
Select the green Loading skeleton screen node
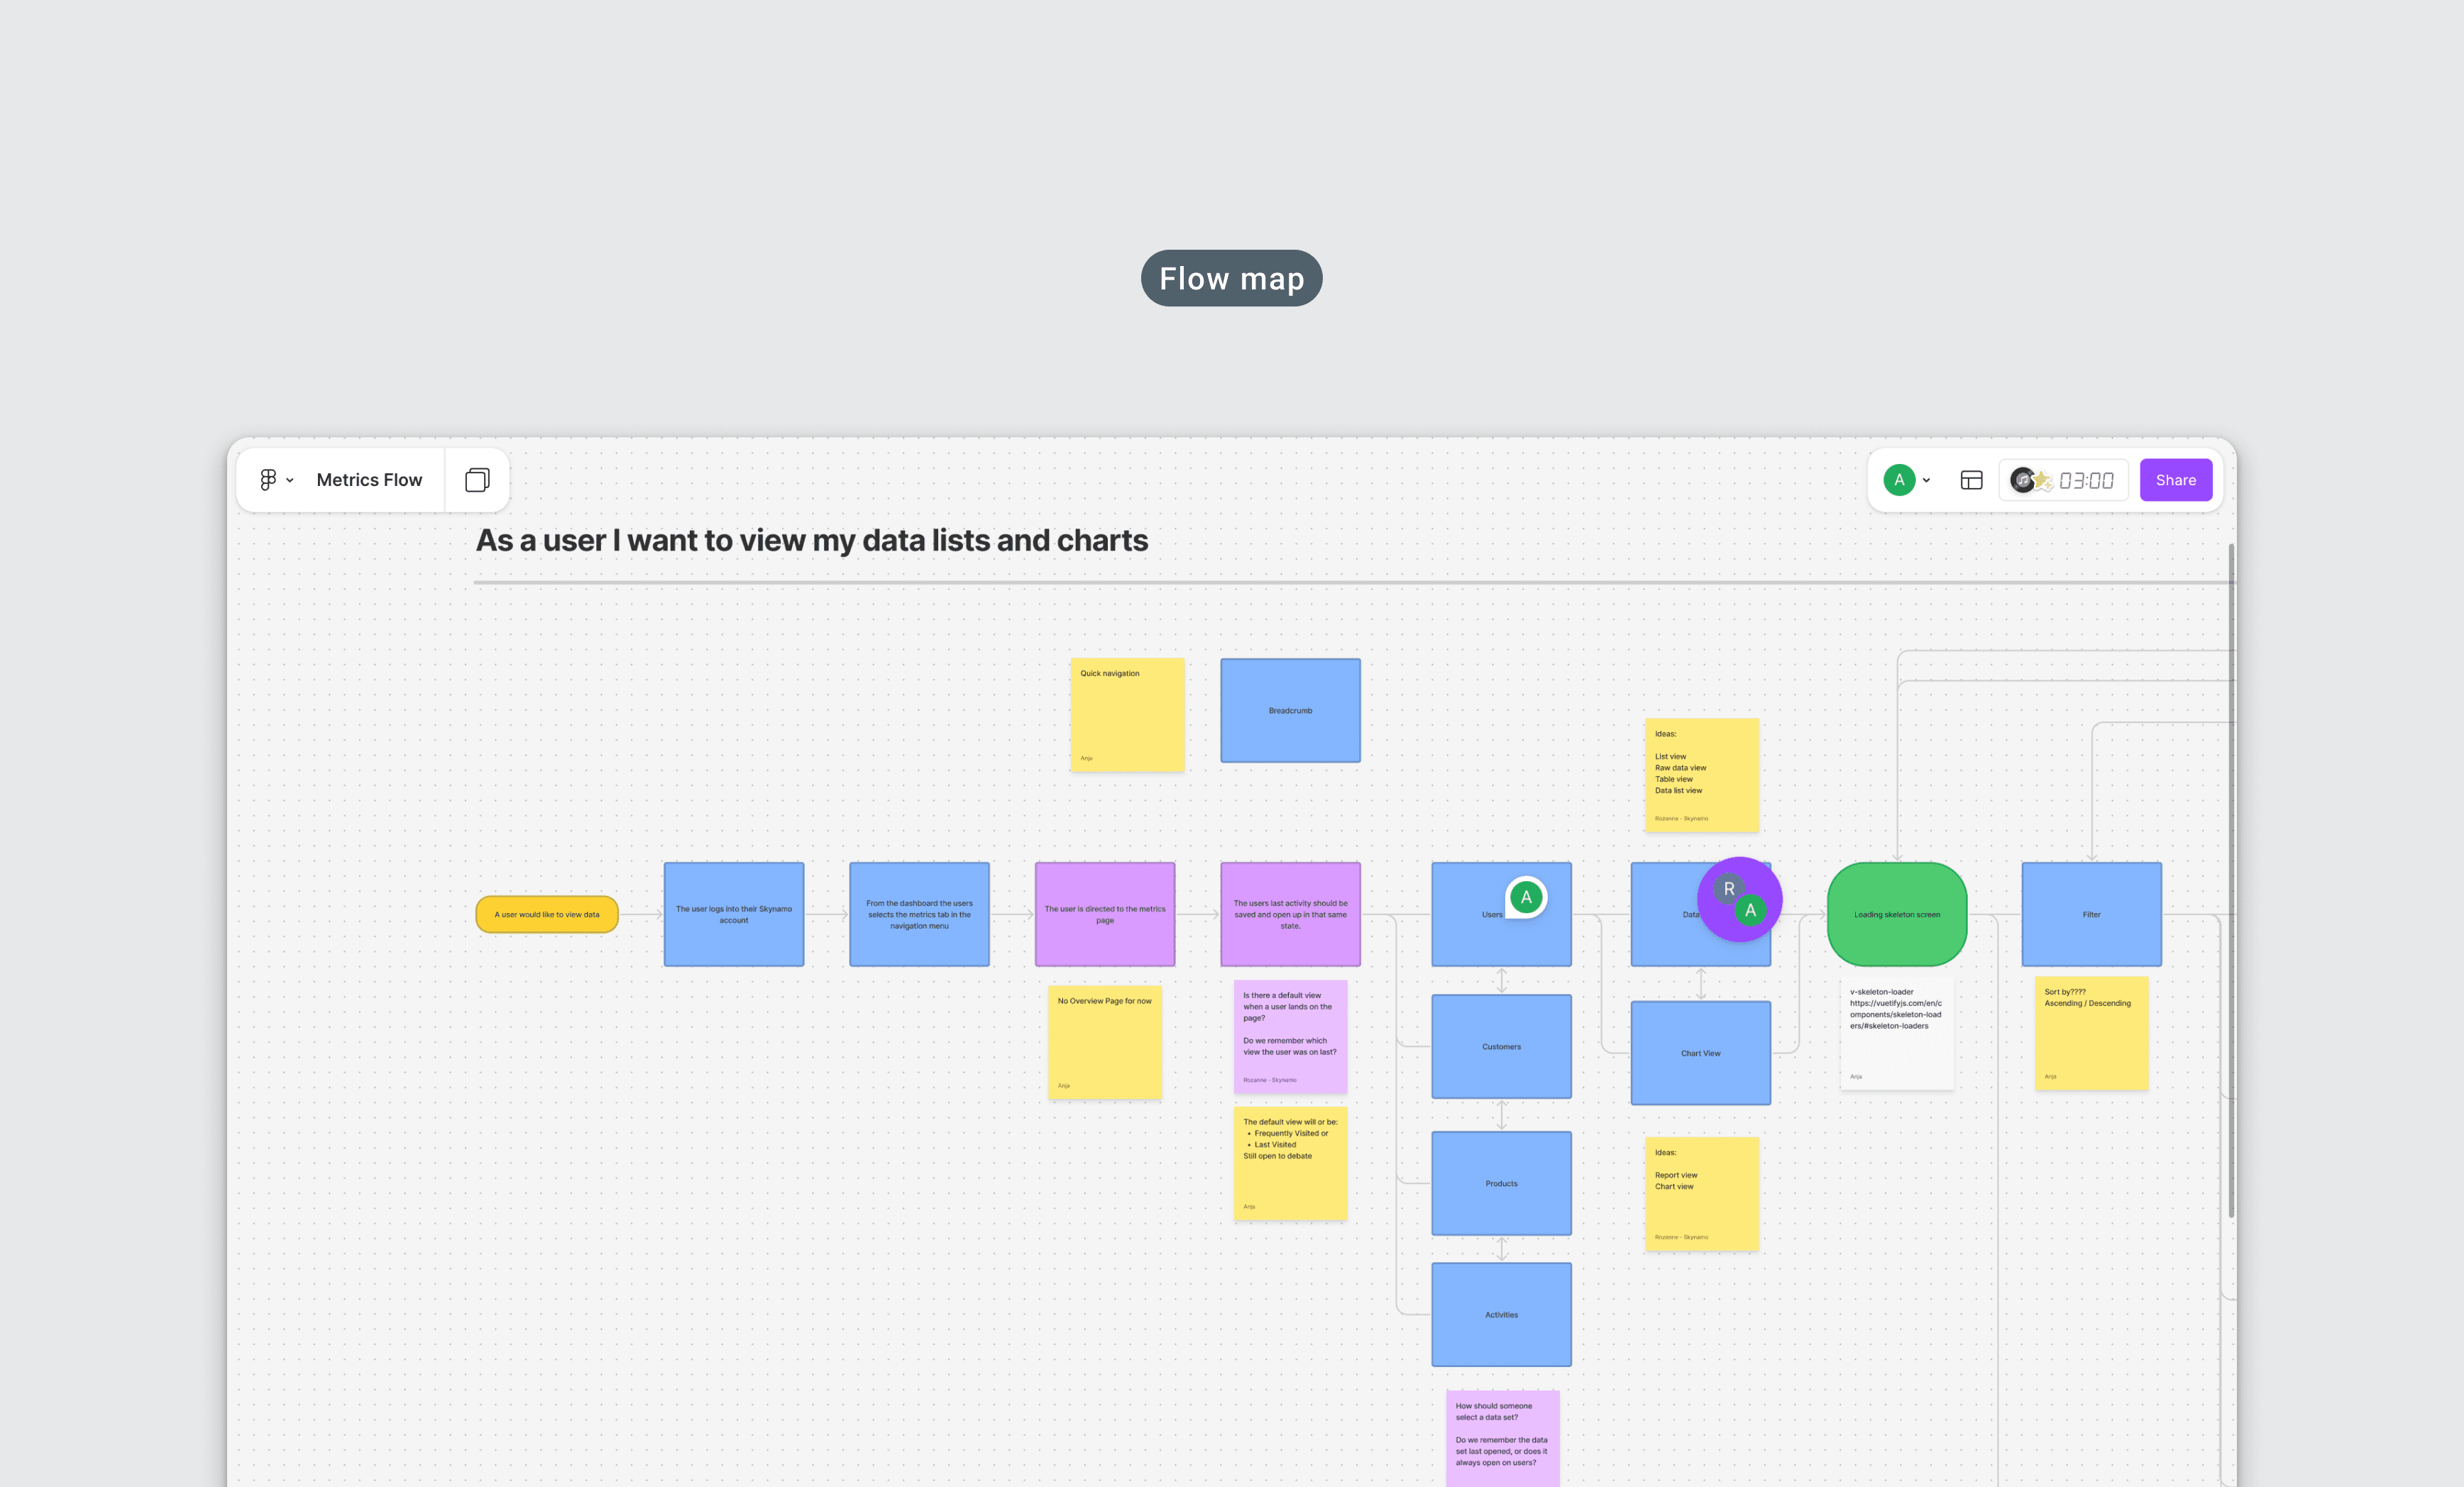click(1896, 914)
